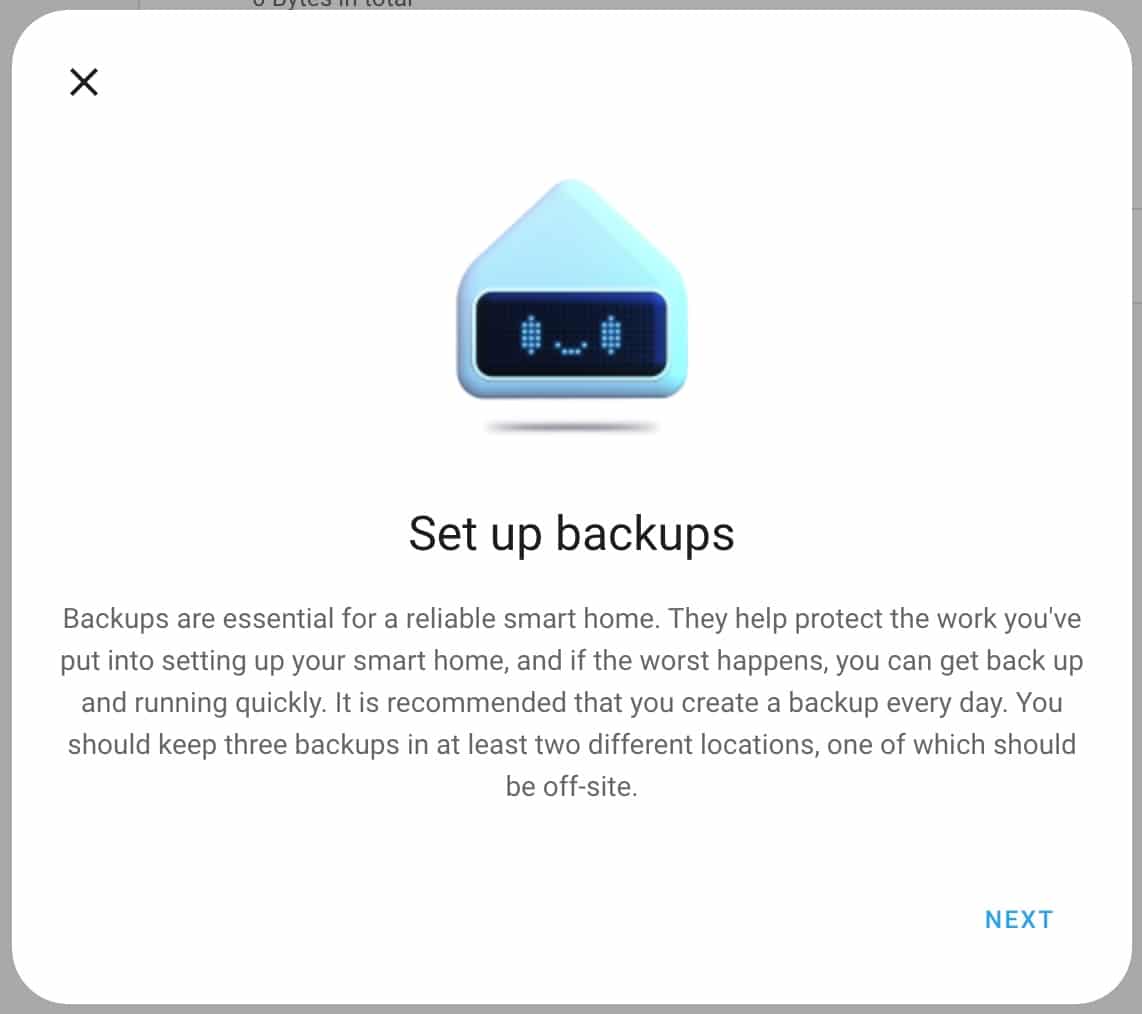Close the Set up backups dialog
This screenshot has width=1142, height=1014.
[x=84, y=82]
